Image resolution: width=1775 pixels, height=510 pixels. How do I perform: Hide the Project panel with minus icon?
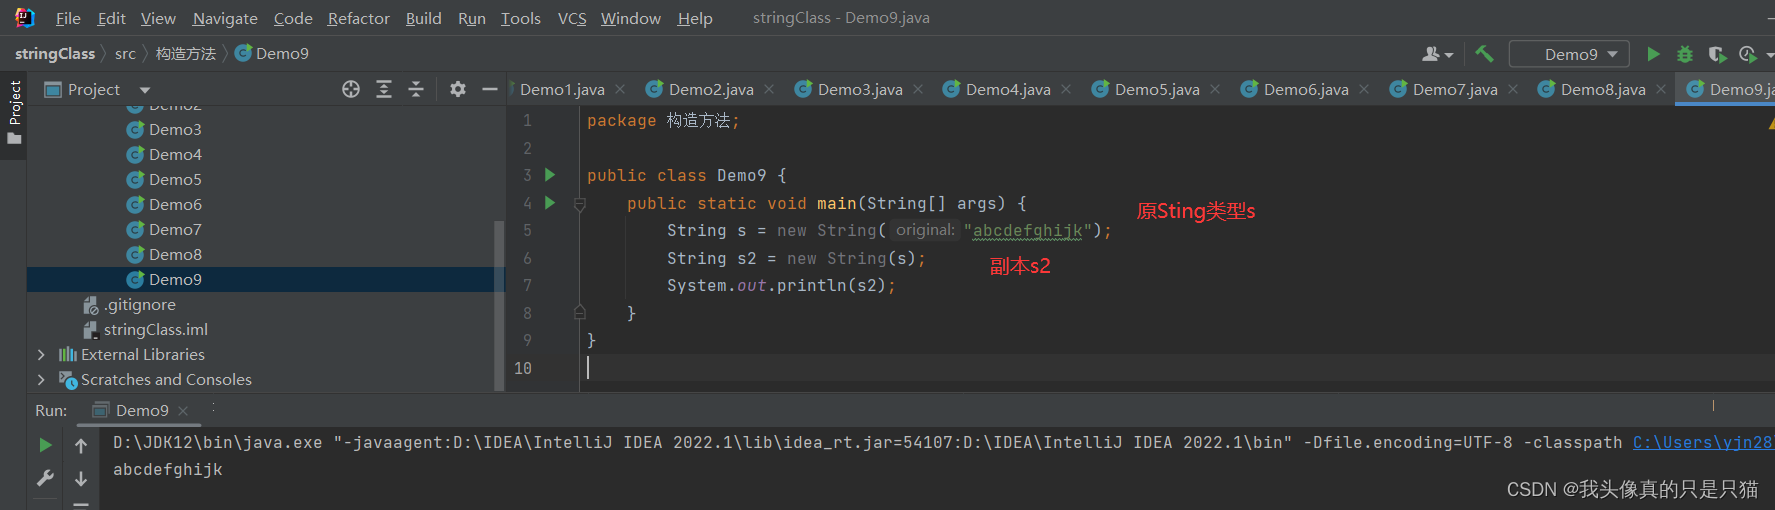(x=490, y=89)
